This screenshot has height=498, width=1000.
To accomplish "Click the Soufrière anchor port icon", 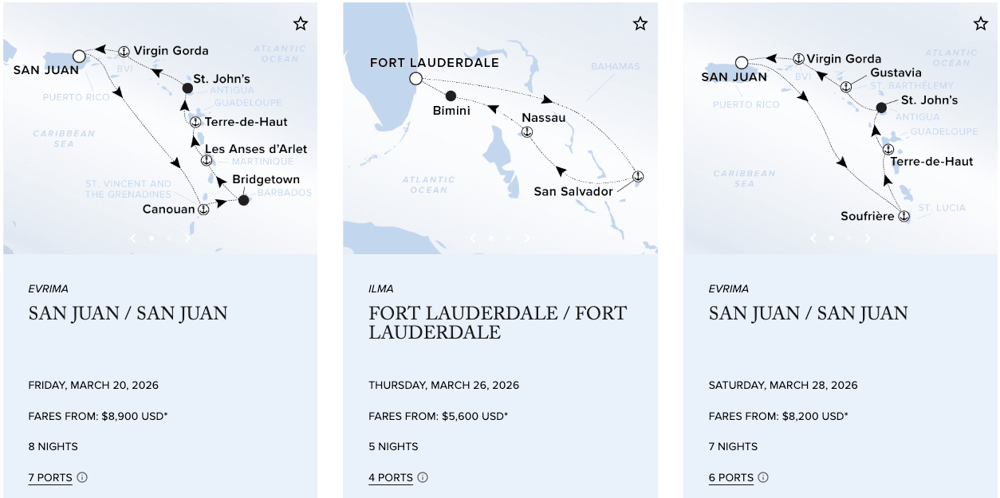I will (903, 216).
